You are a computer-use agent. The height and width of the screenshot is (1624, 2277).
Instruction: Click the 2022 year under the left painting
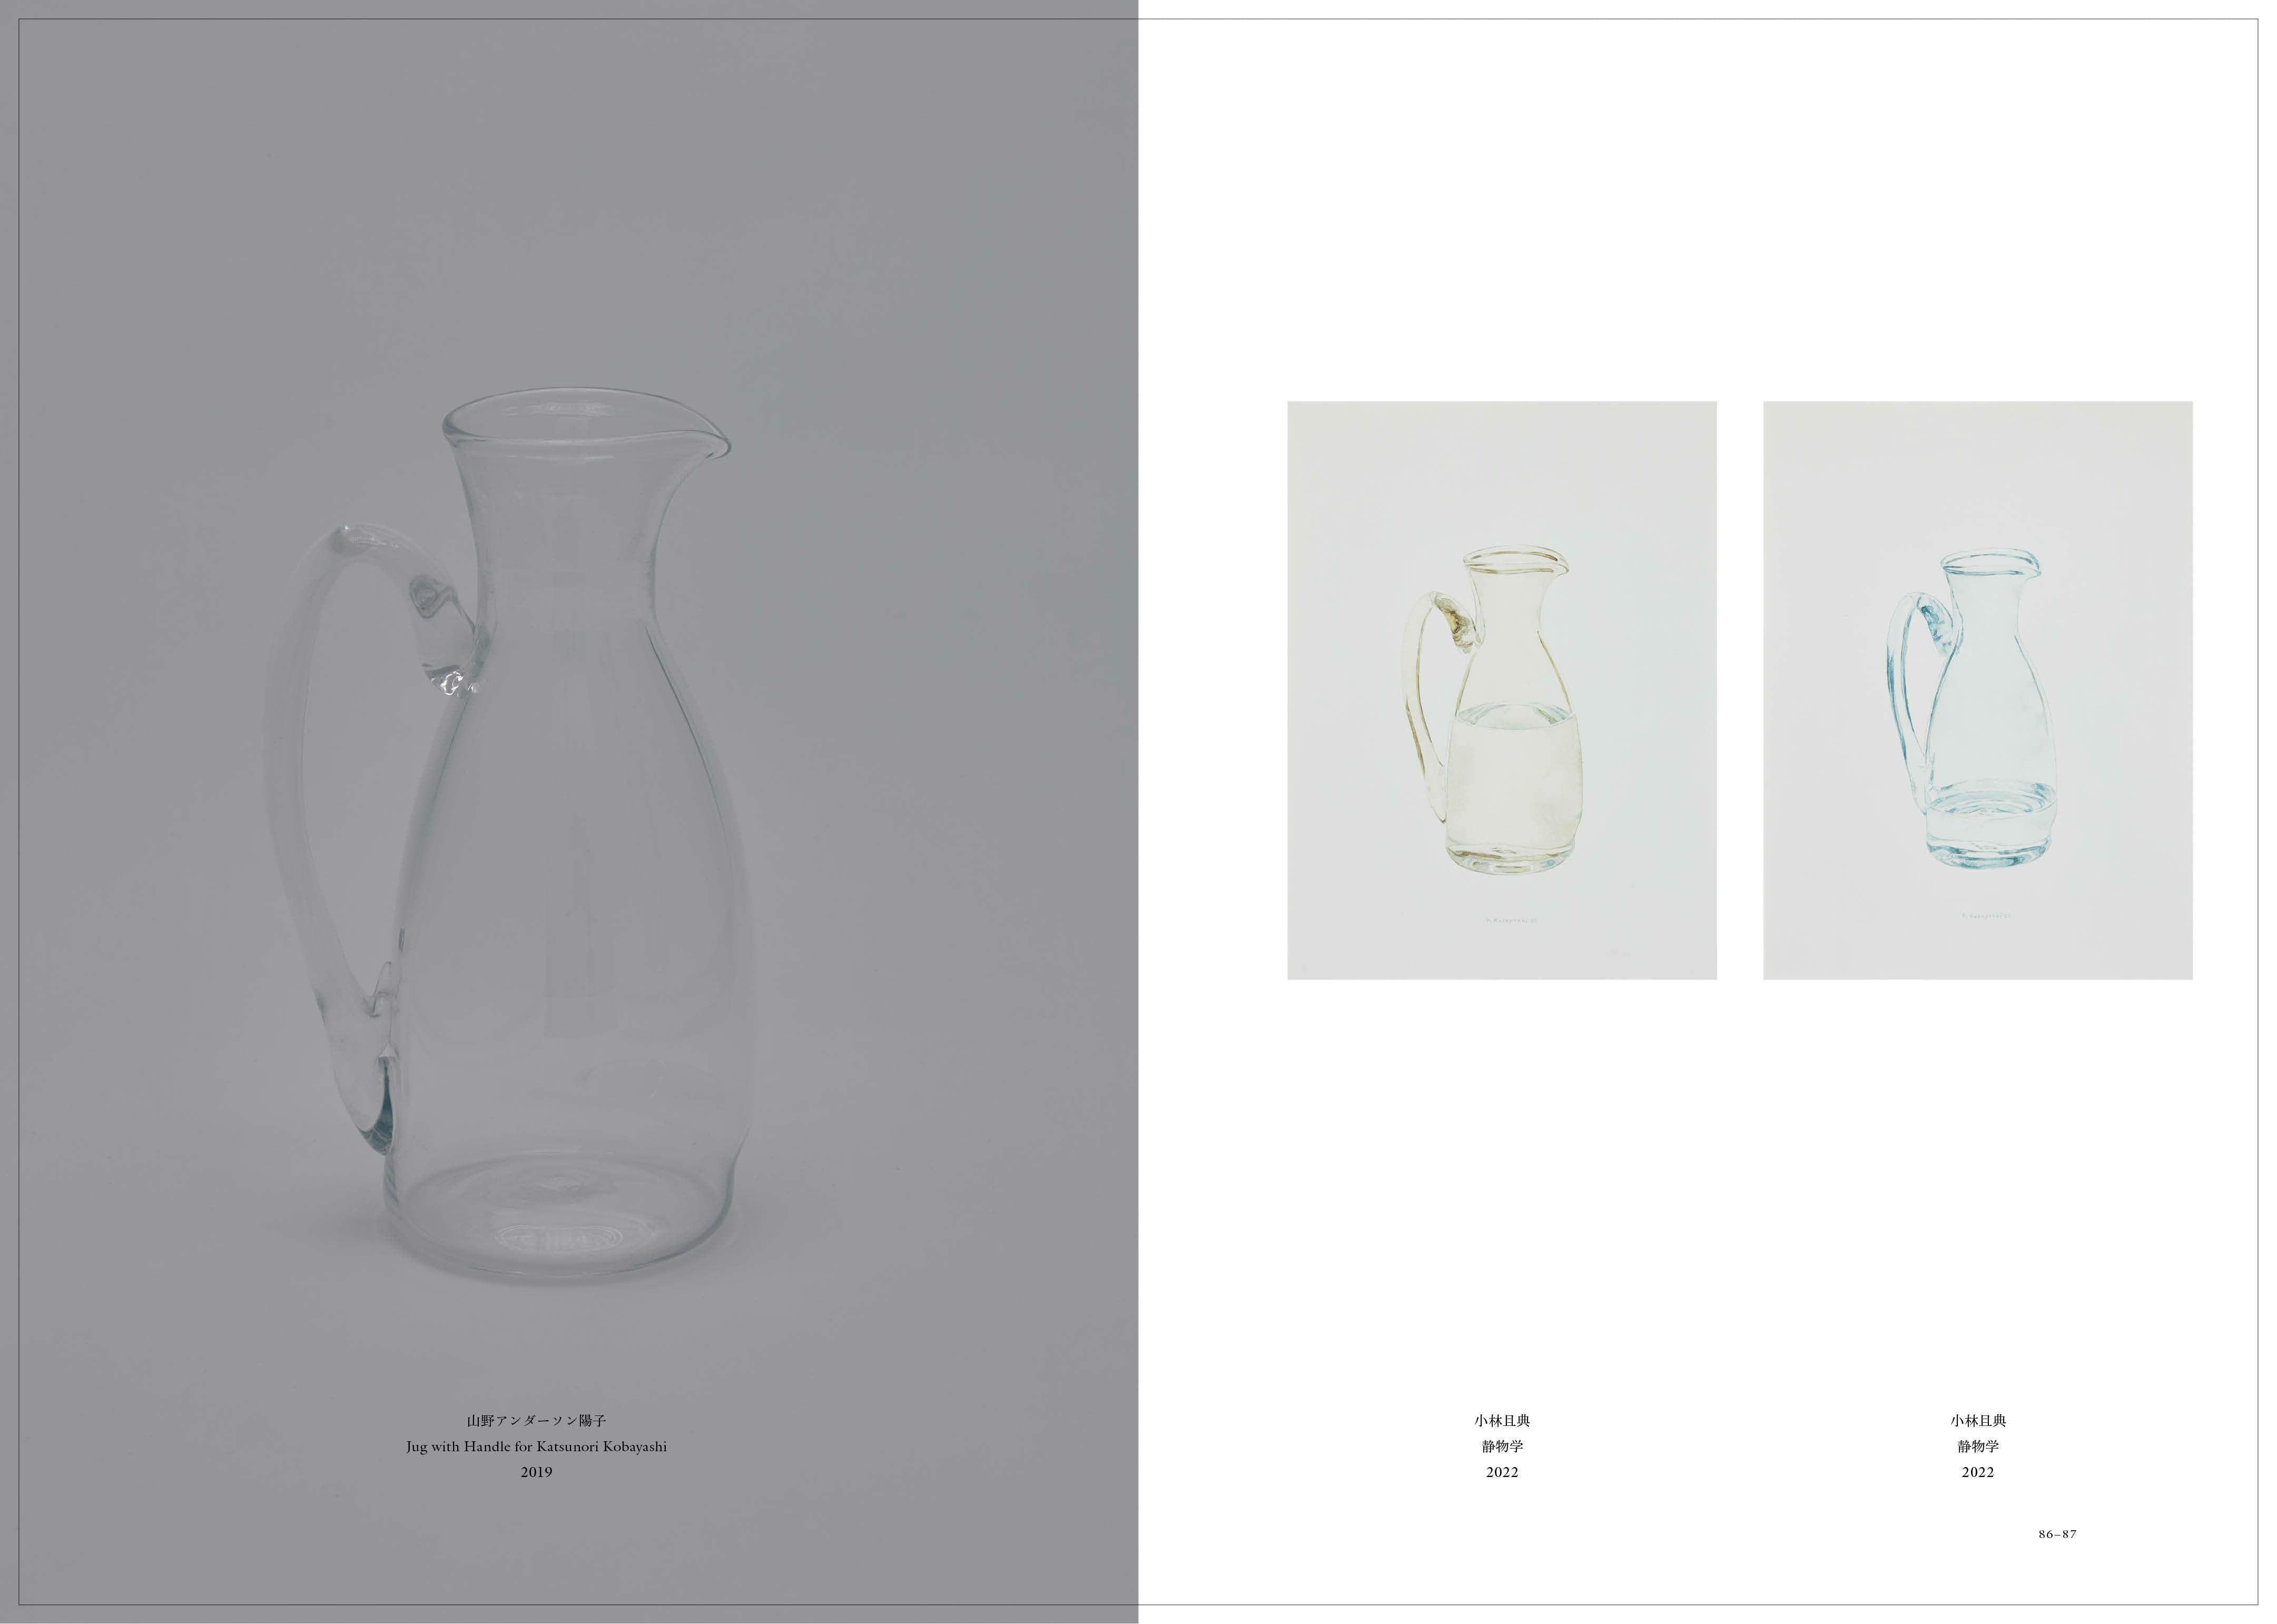pyautogui.click(x=1502, y=1472)
